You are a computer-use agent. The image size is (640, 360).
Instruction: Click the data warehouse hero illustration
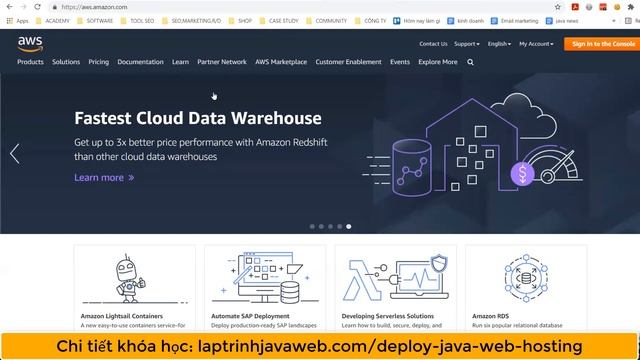click(473, 146)
